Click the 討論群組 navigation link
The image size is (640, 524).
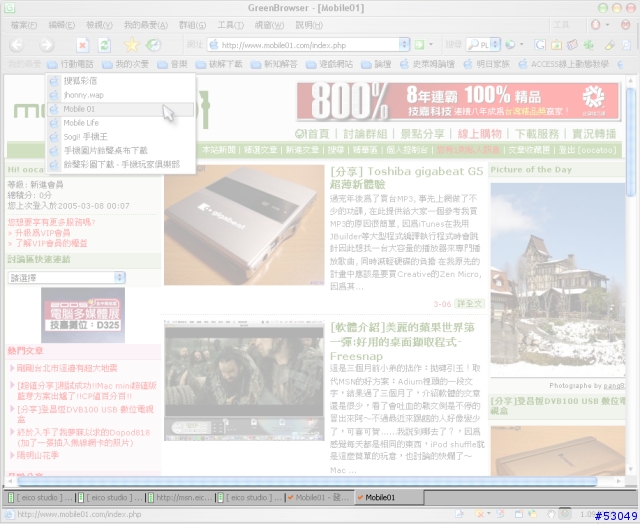(x=365, y=134)
